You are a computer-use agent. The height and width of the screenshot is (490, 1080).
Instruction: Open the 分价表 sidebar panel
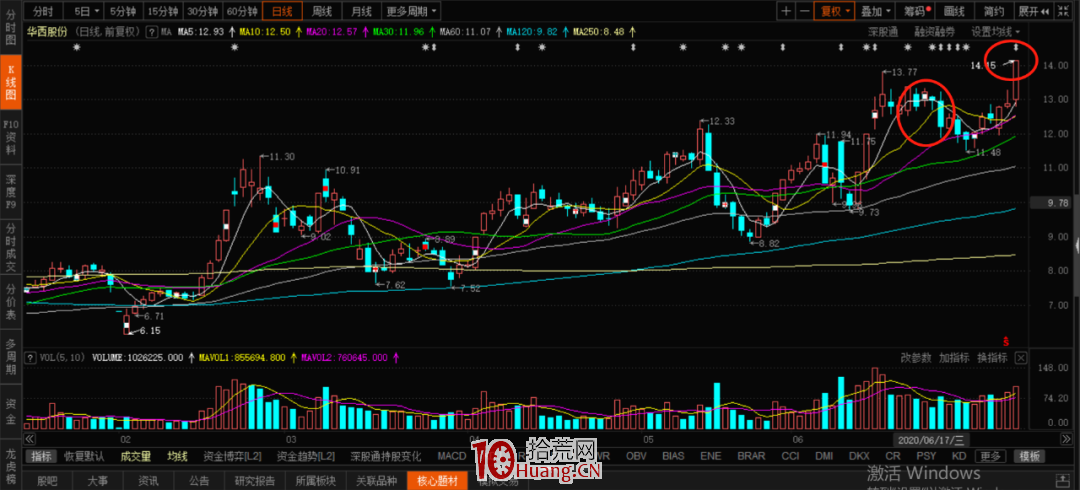[10, 301]
